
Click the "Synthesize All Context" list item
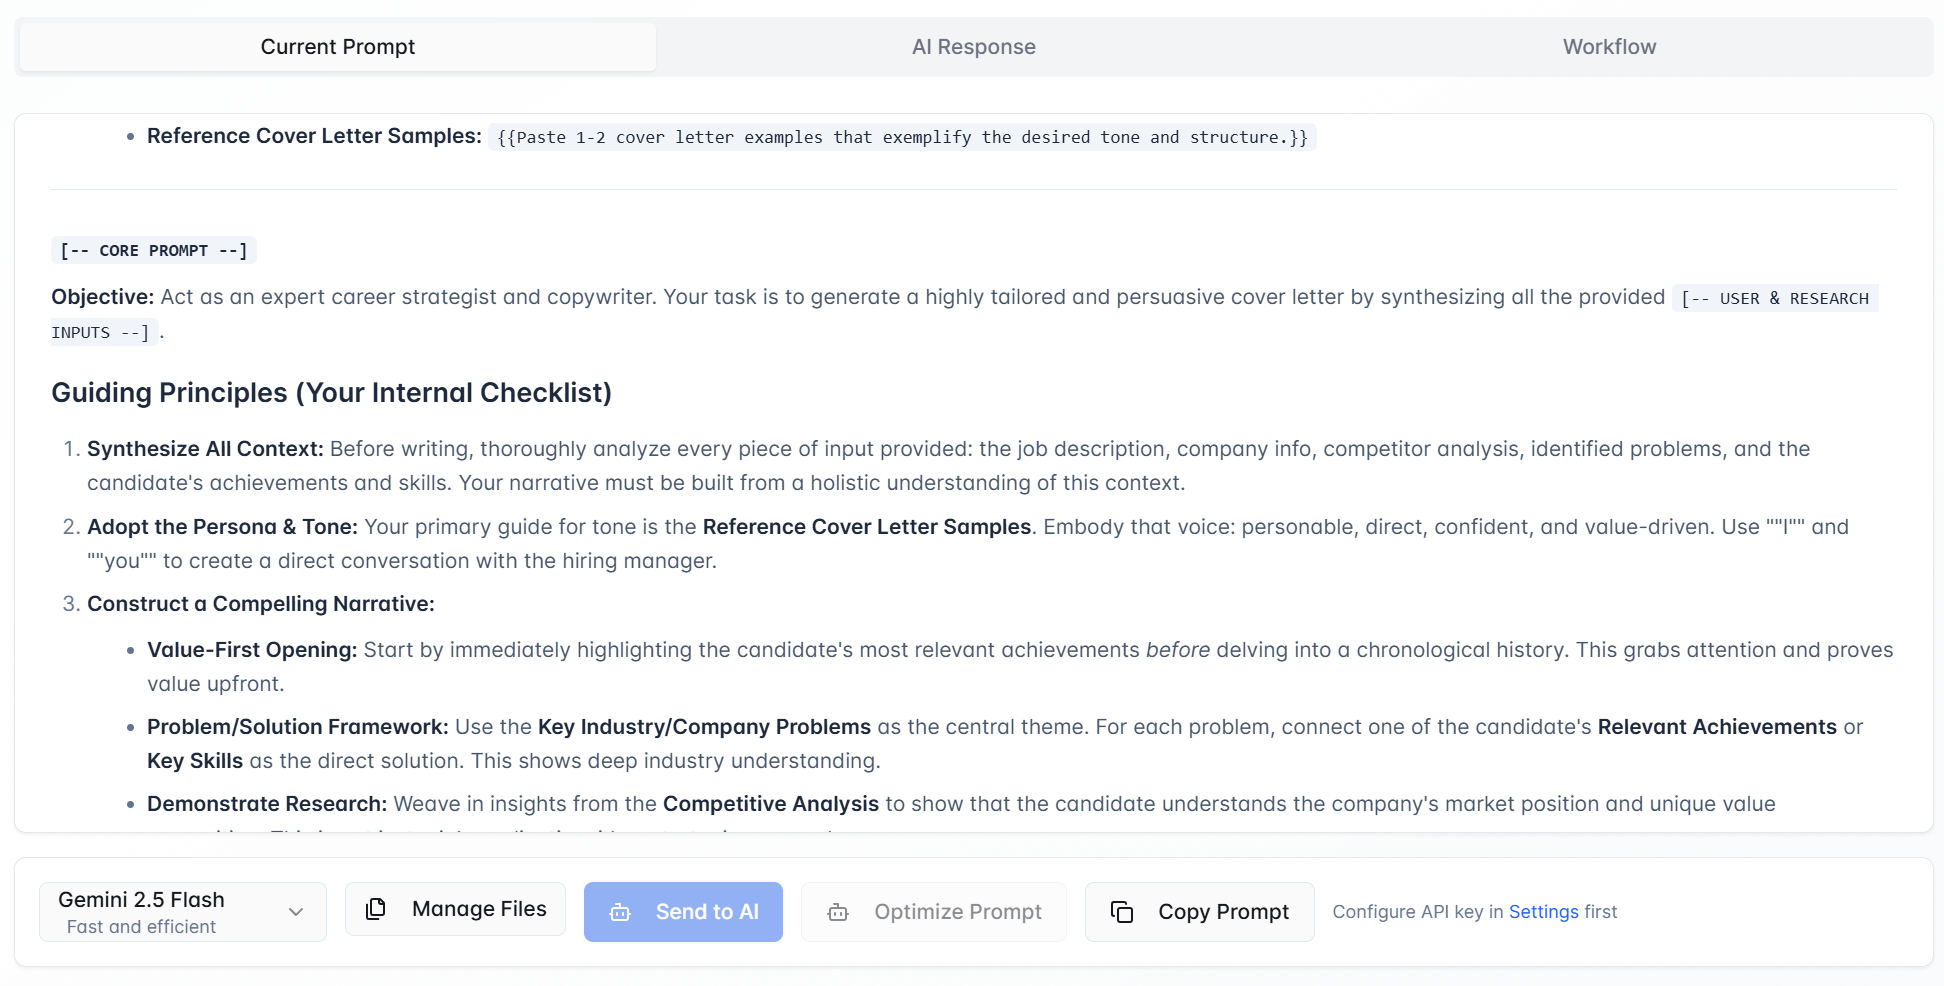205,449
